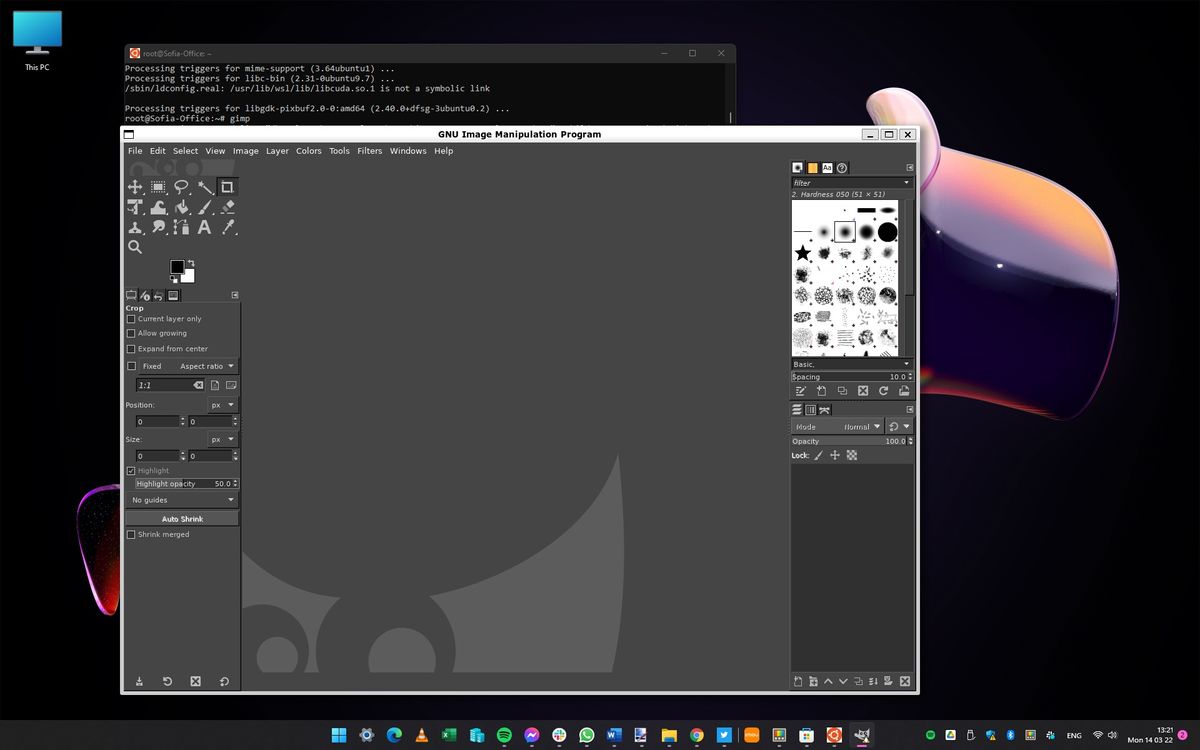
Task: Toggle the Lock pixels icon
Action: coord(819,455)
